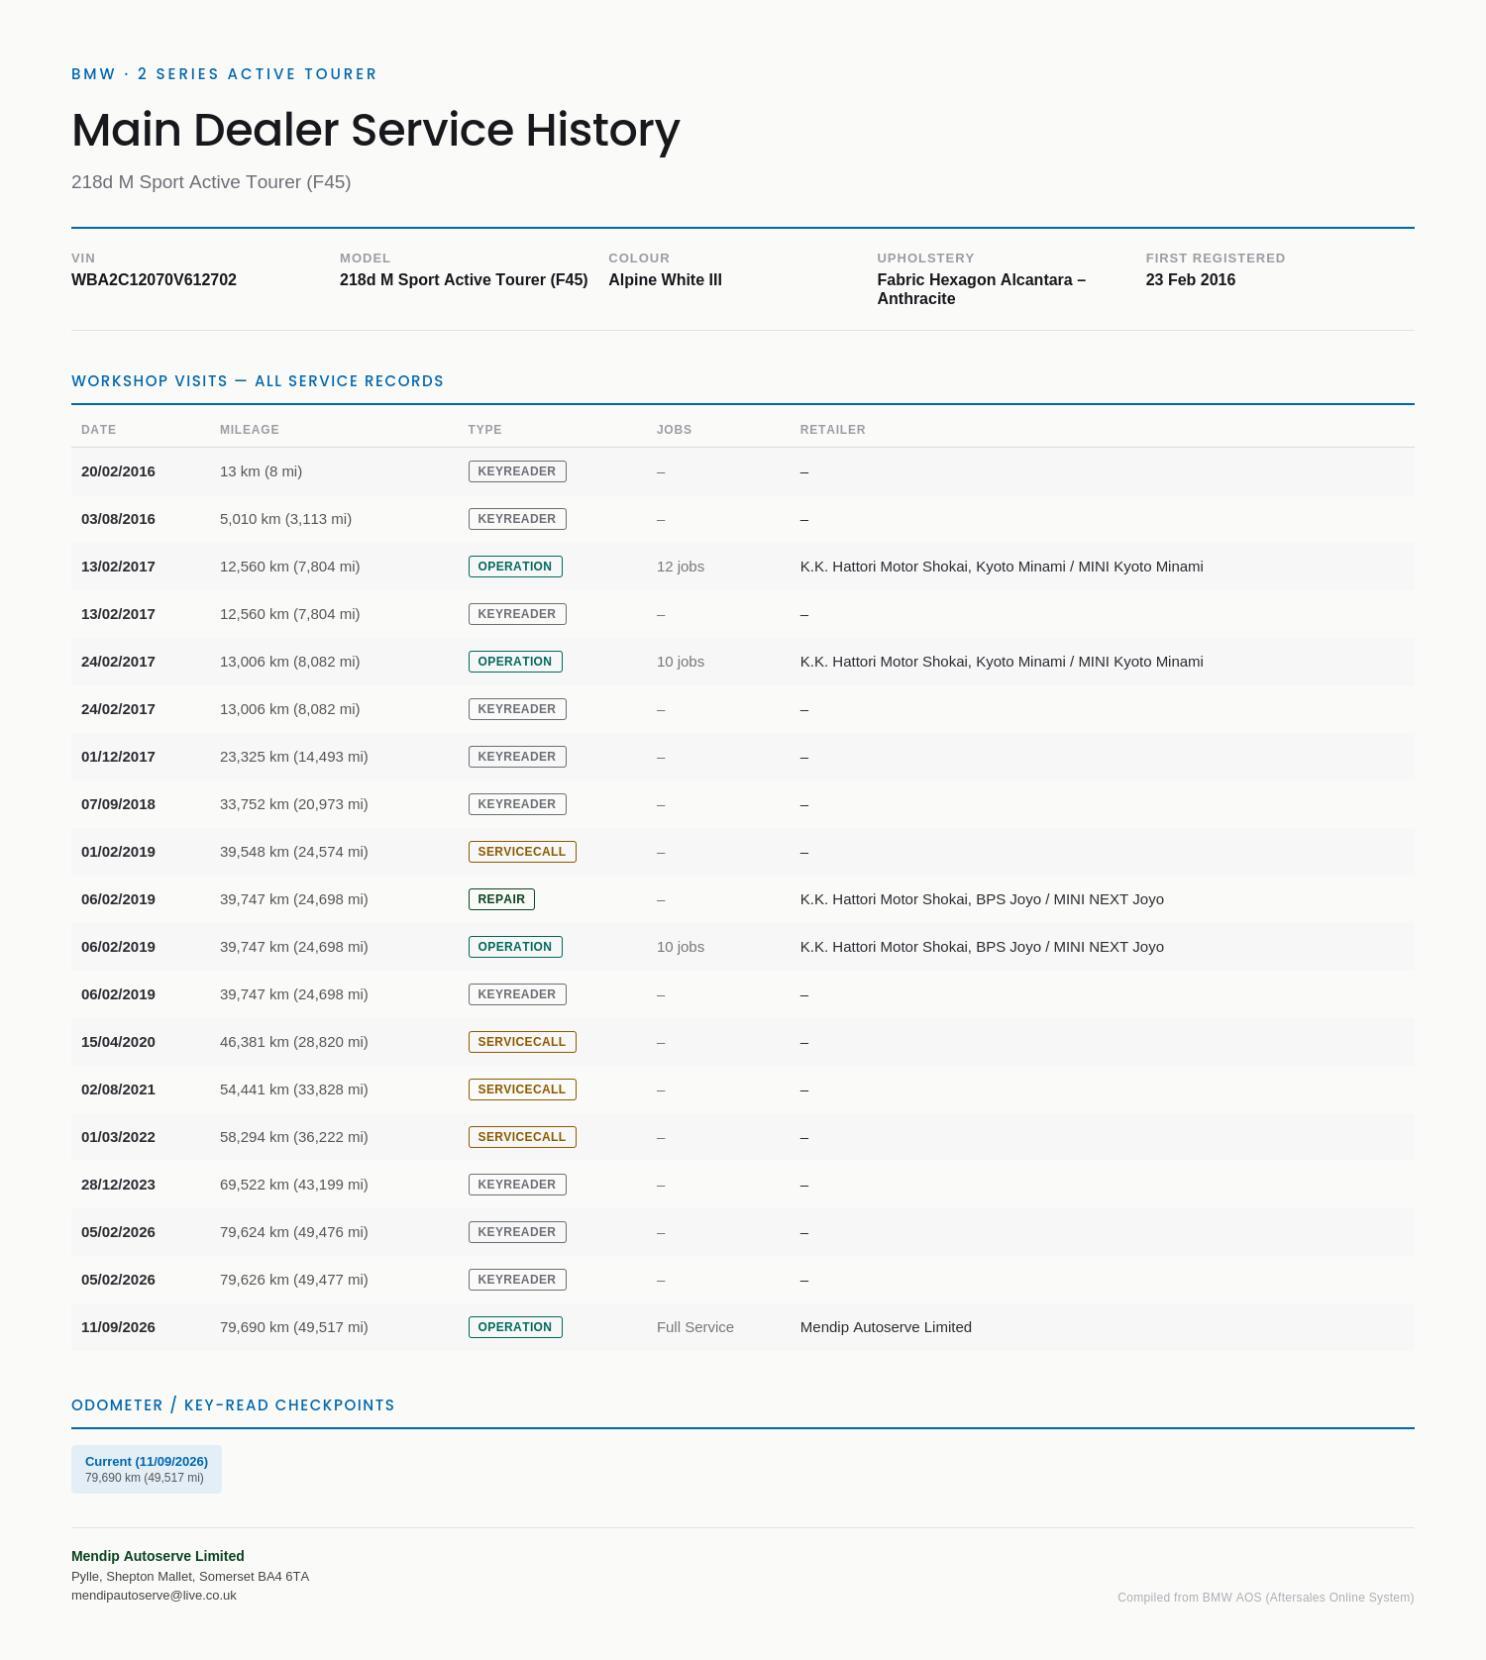The width and height of the screenshot is (1486, 1660).
Task: Click "10 jobs" in the 24/02/2017 row
Action: point(681,661)
